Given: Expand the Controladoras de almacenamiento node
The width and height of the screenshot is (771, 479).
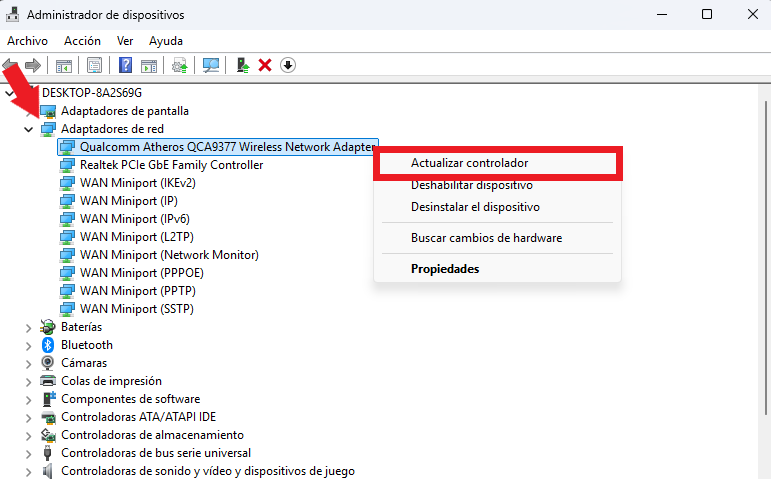Looking at the screenshot, I should click(29, 436).
